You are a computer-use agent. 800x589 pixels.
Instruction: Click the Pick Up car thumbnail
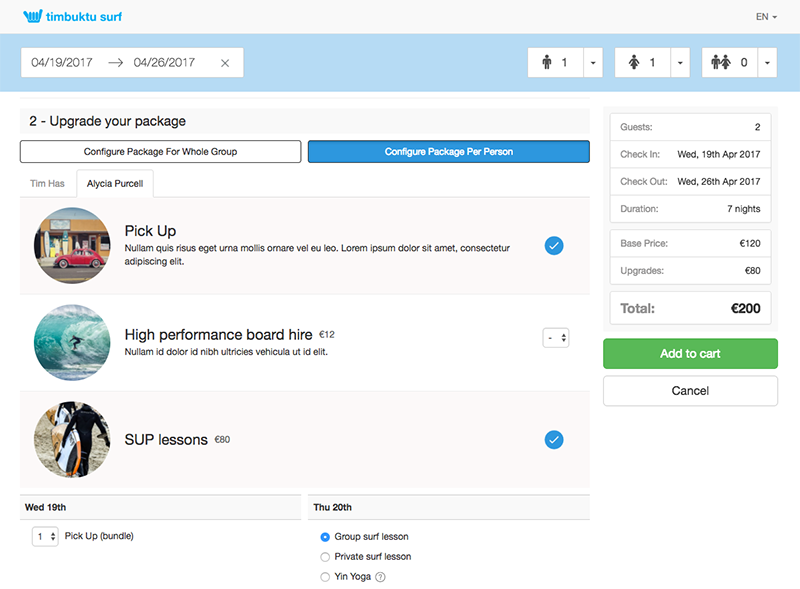[72, 245]
